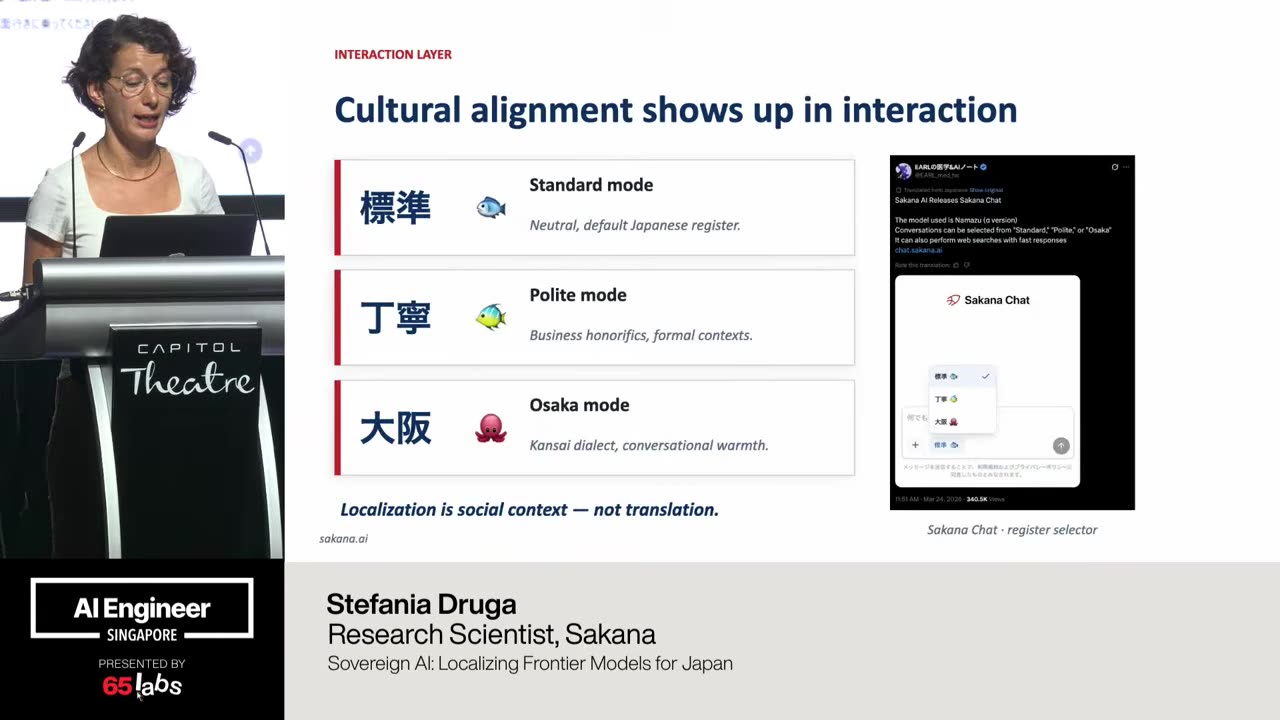
Task: Click the checkmark next to the selected 標準 option
Action: pos(986,376)
